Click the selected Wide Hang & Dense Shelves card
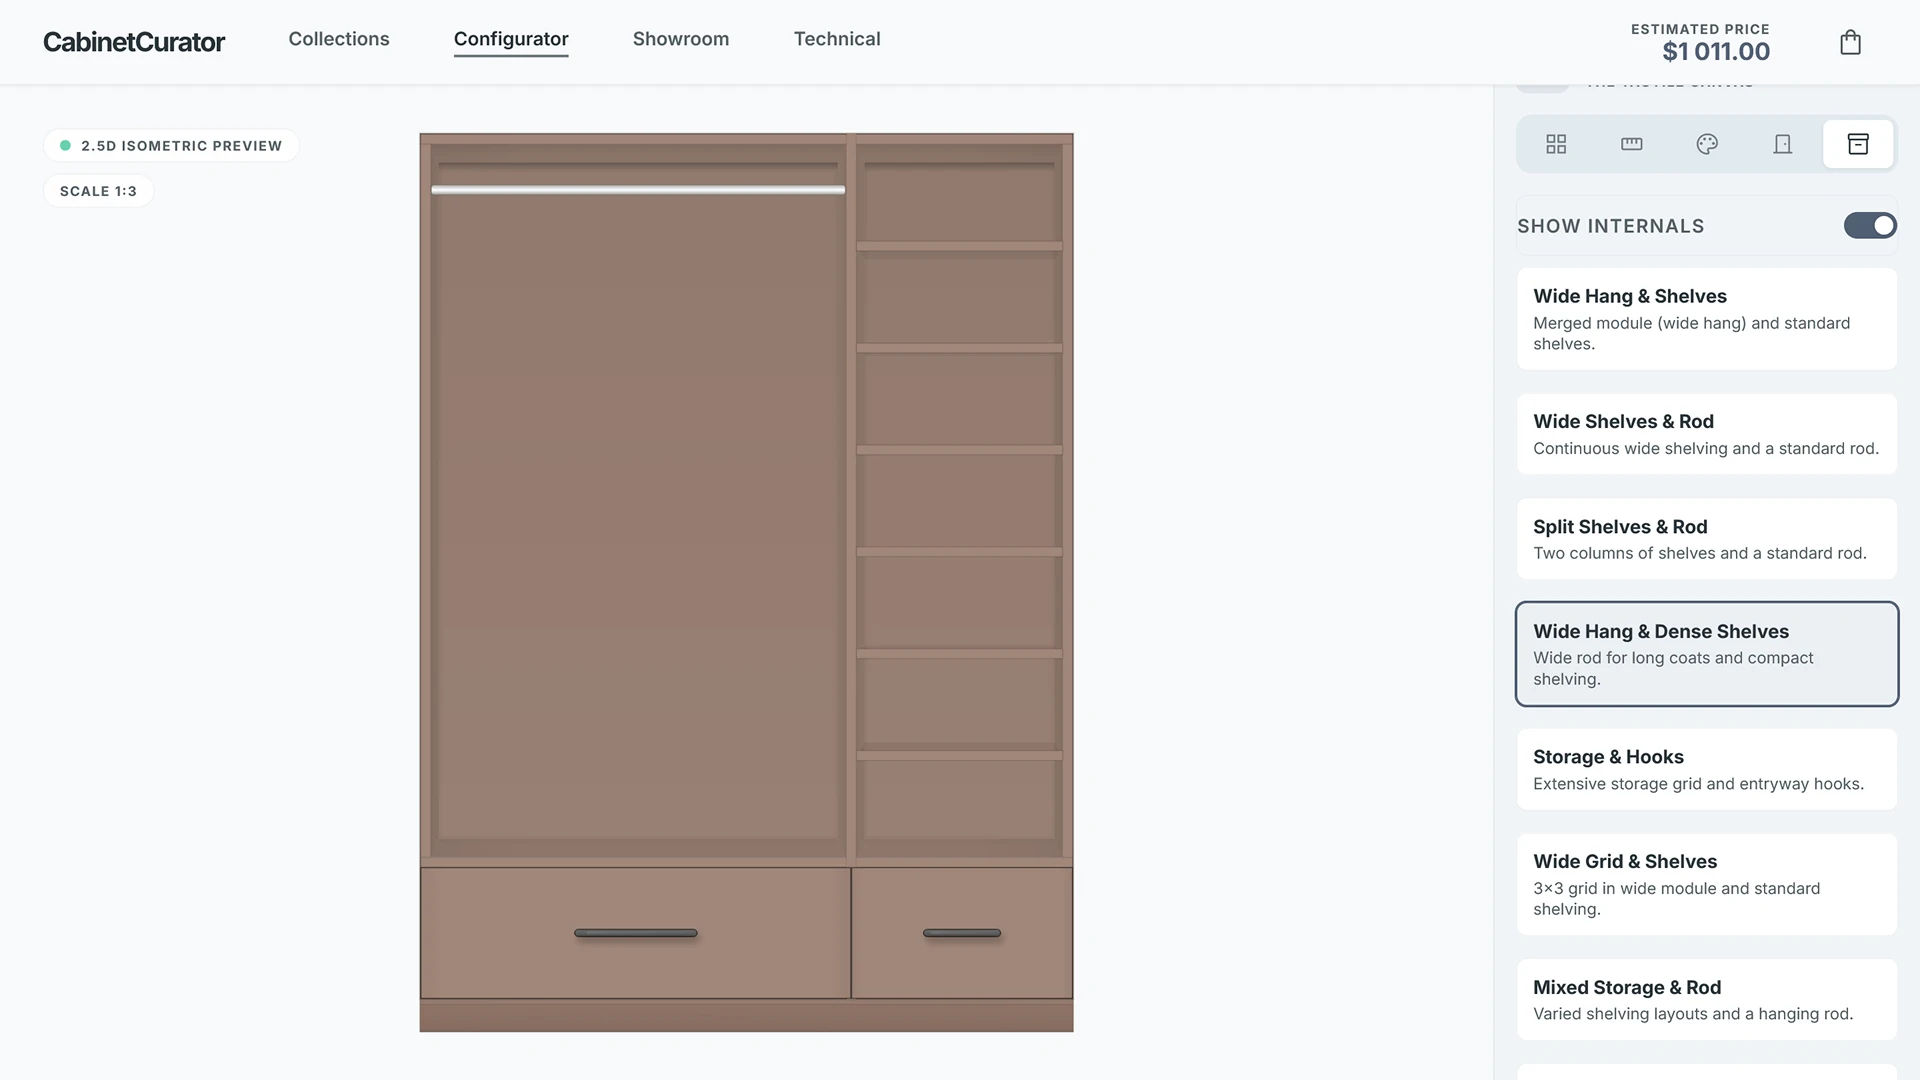The width and height of the screenshot is (1920, 1080). click(1706, 653)
